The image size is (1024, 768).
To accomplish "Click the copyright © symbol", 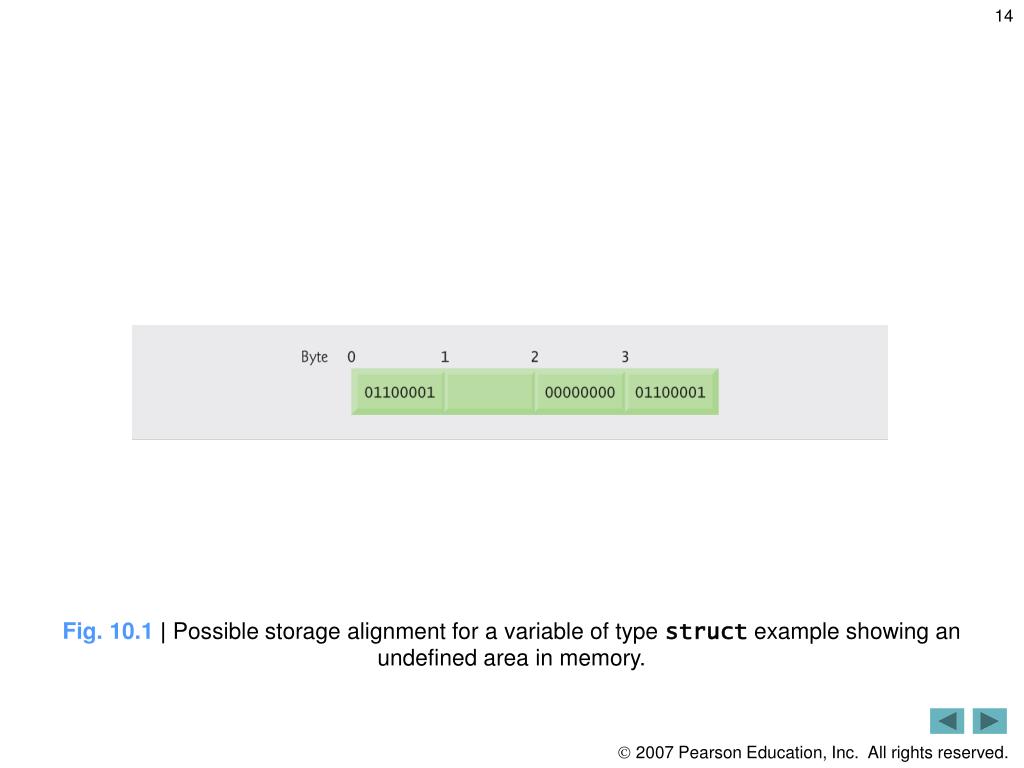I will tap(624, 754).
